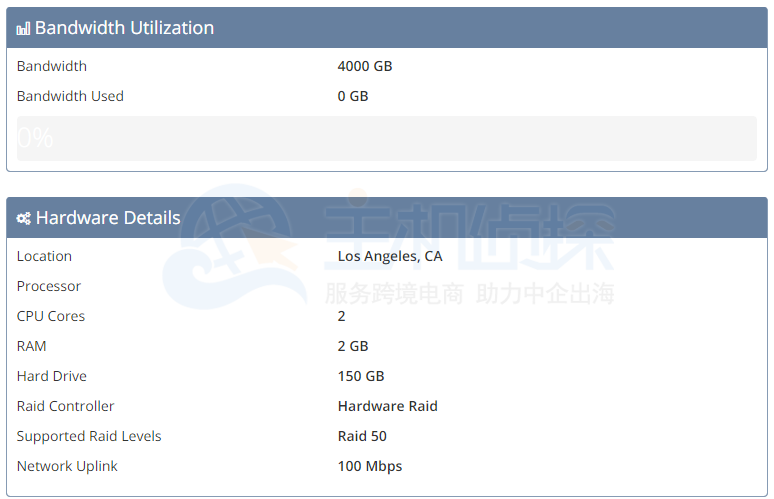This screenshot has width=774, height=499.
Task: Click the 100 Mbps network uplink value
Action: pos(370,466)
